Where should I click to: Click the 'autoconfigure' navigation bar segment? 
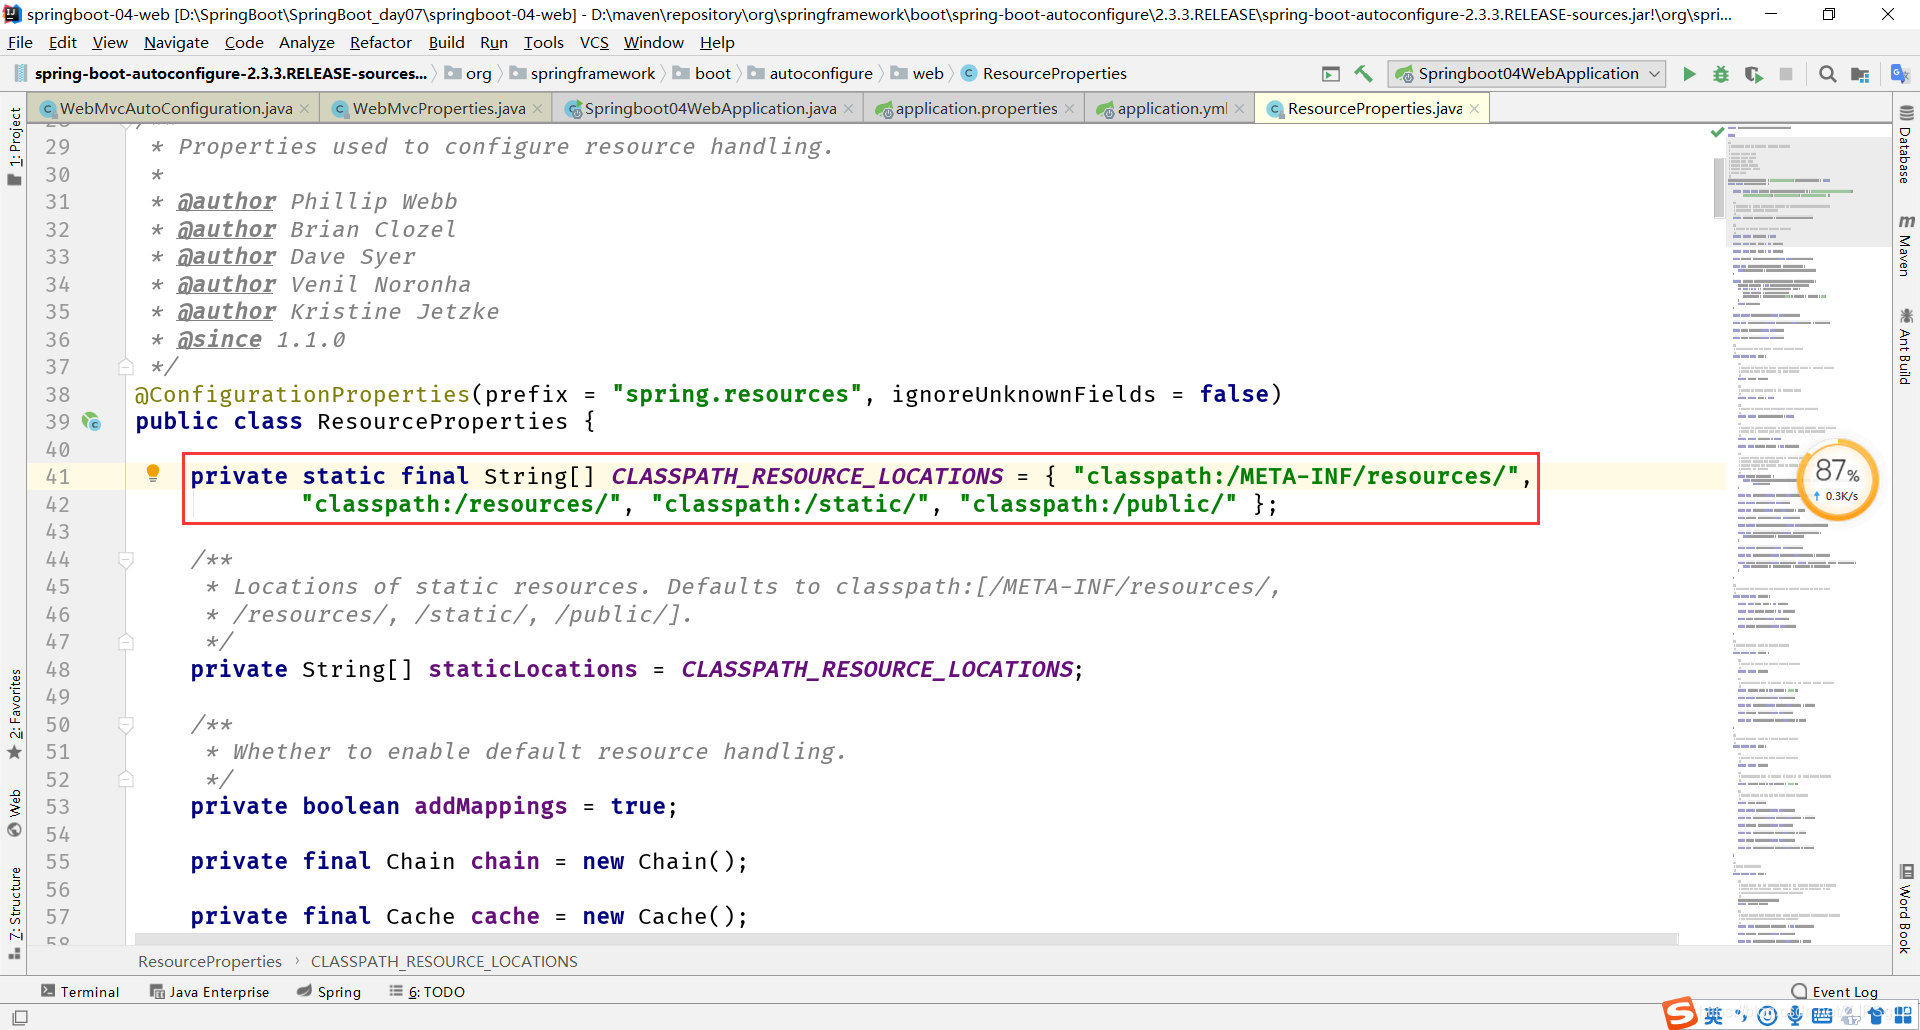click(x=810, y=74)
